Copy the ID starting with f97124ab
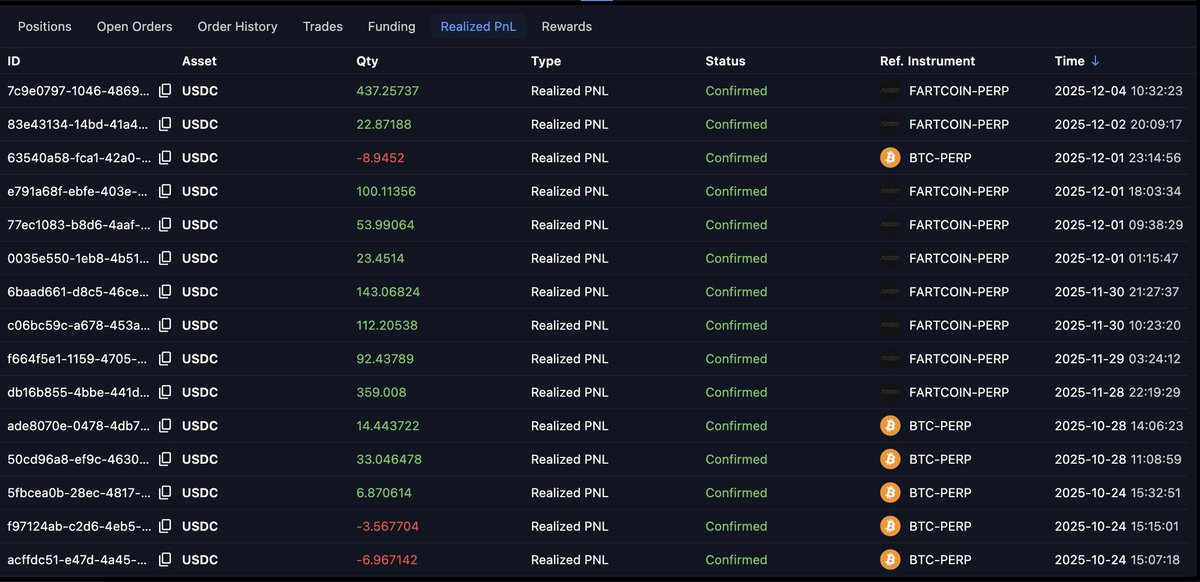This screenshot has height=582, width=1200. pyautogui.click(x=165, y=527)
